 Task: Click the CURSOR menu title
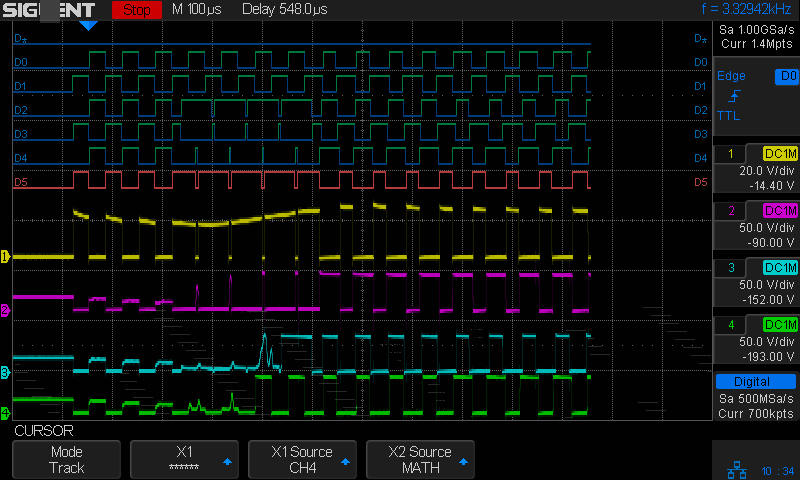point(44,431)
